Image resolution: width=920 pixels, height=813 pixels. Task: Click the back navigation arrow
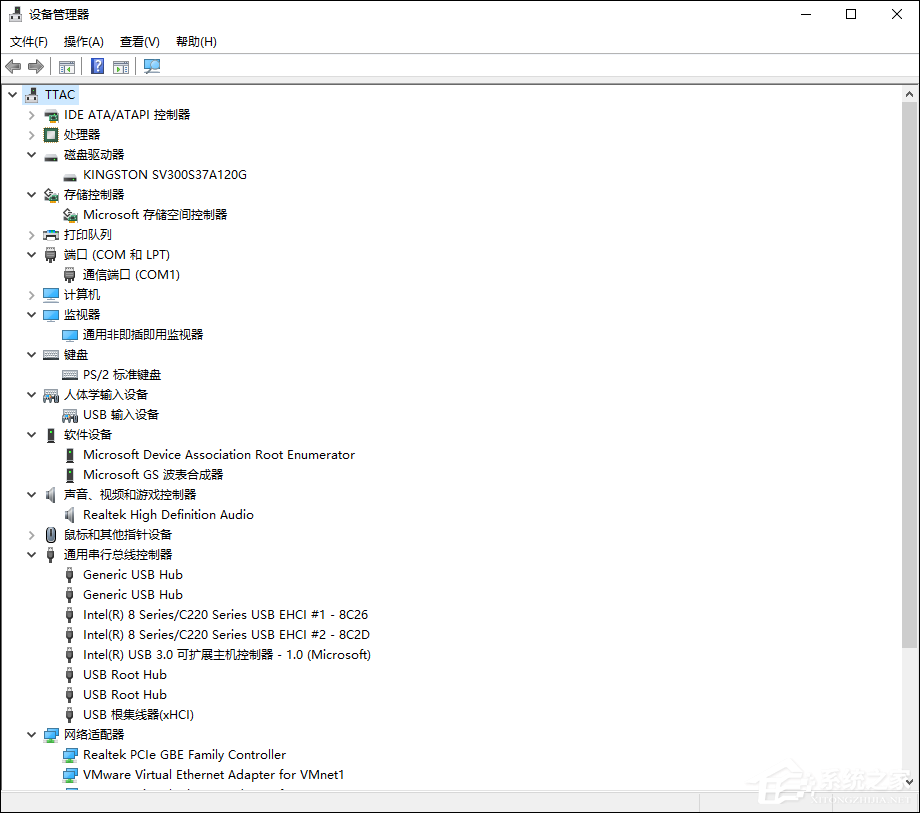[x=12, y=66]
